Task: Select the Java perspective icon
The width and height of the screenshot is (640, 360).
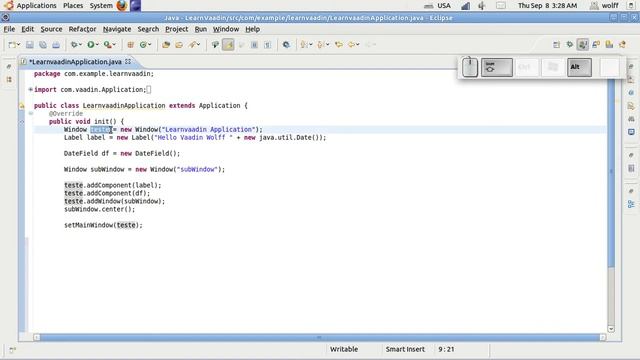Action: pyautogui.click(x=583, y=44)
